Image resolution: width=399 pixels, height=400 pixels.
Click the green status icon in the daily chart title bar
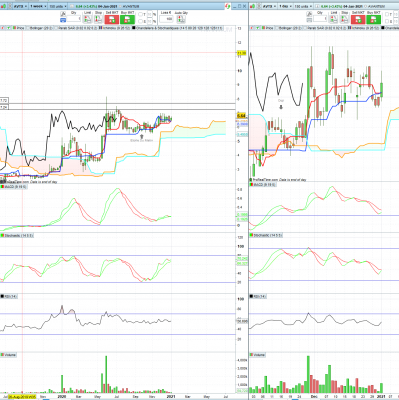[x=252, y=6]
